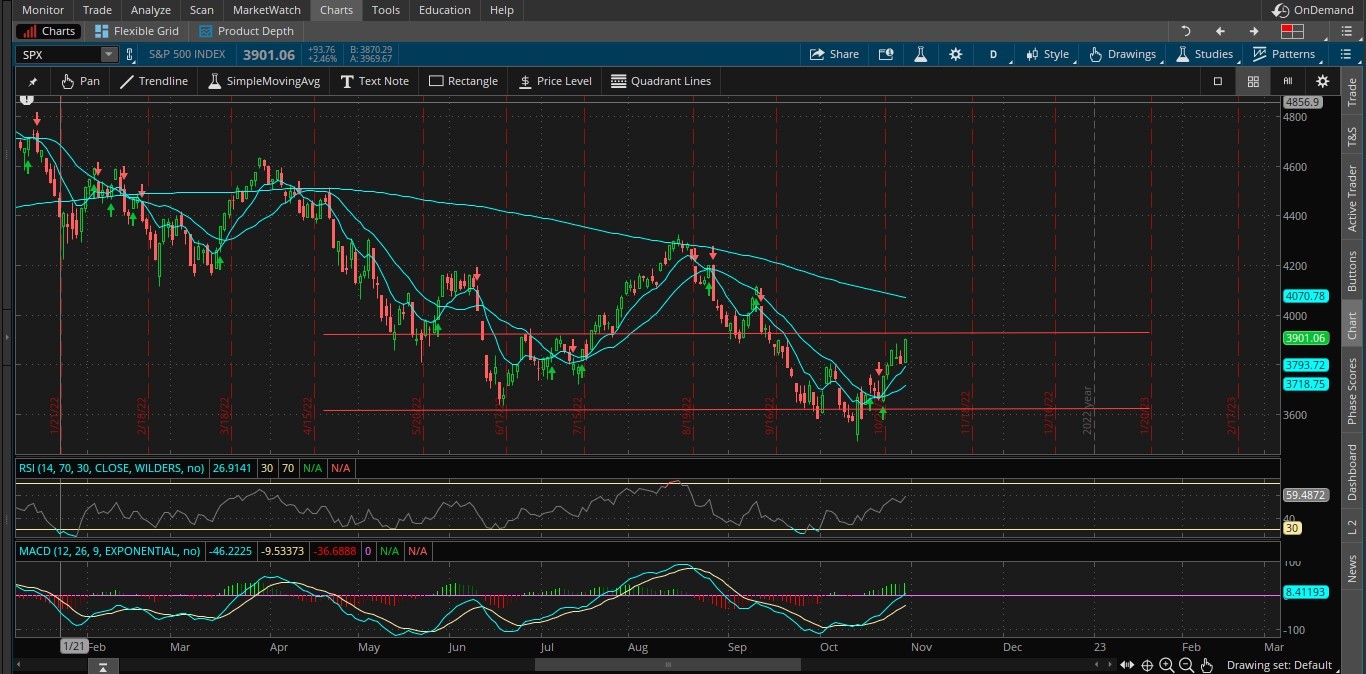Switch to the Flexible Grid subtab
Screen dimensions: 1366x674
[136, 31]
